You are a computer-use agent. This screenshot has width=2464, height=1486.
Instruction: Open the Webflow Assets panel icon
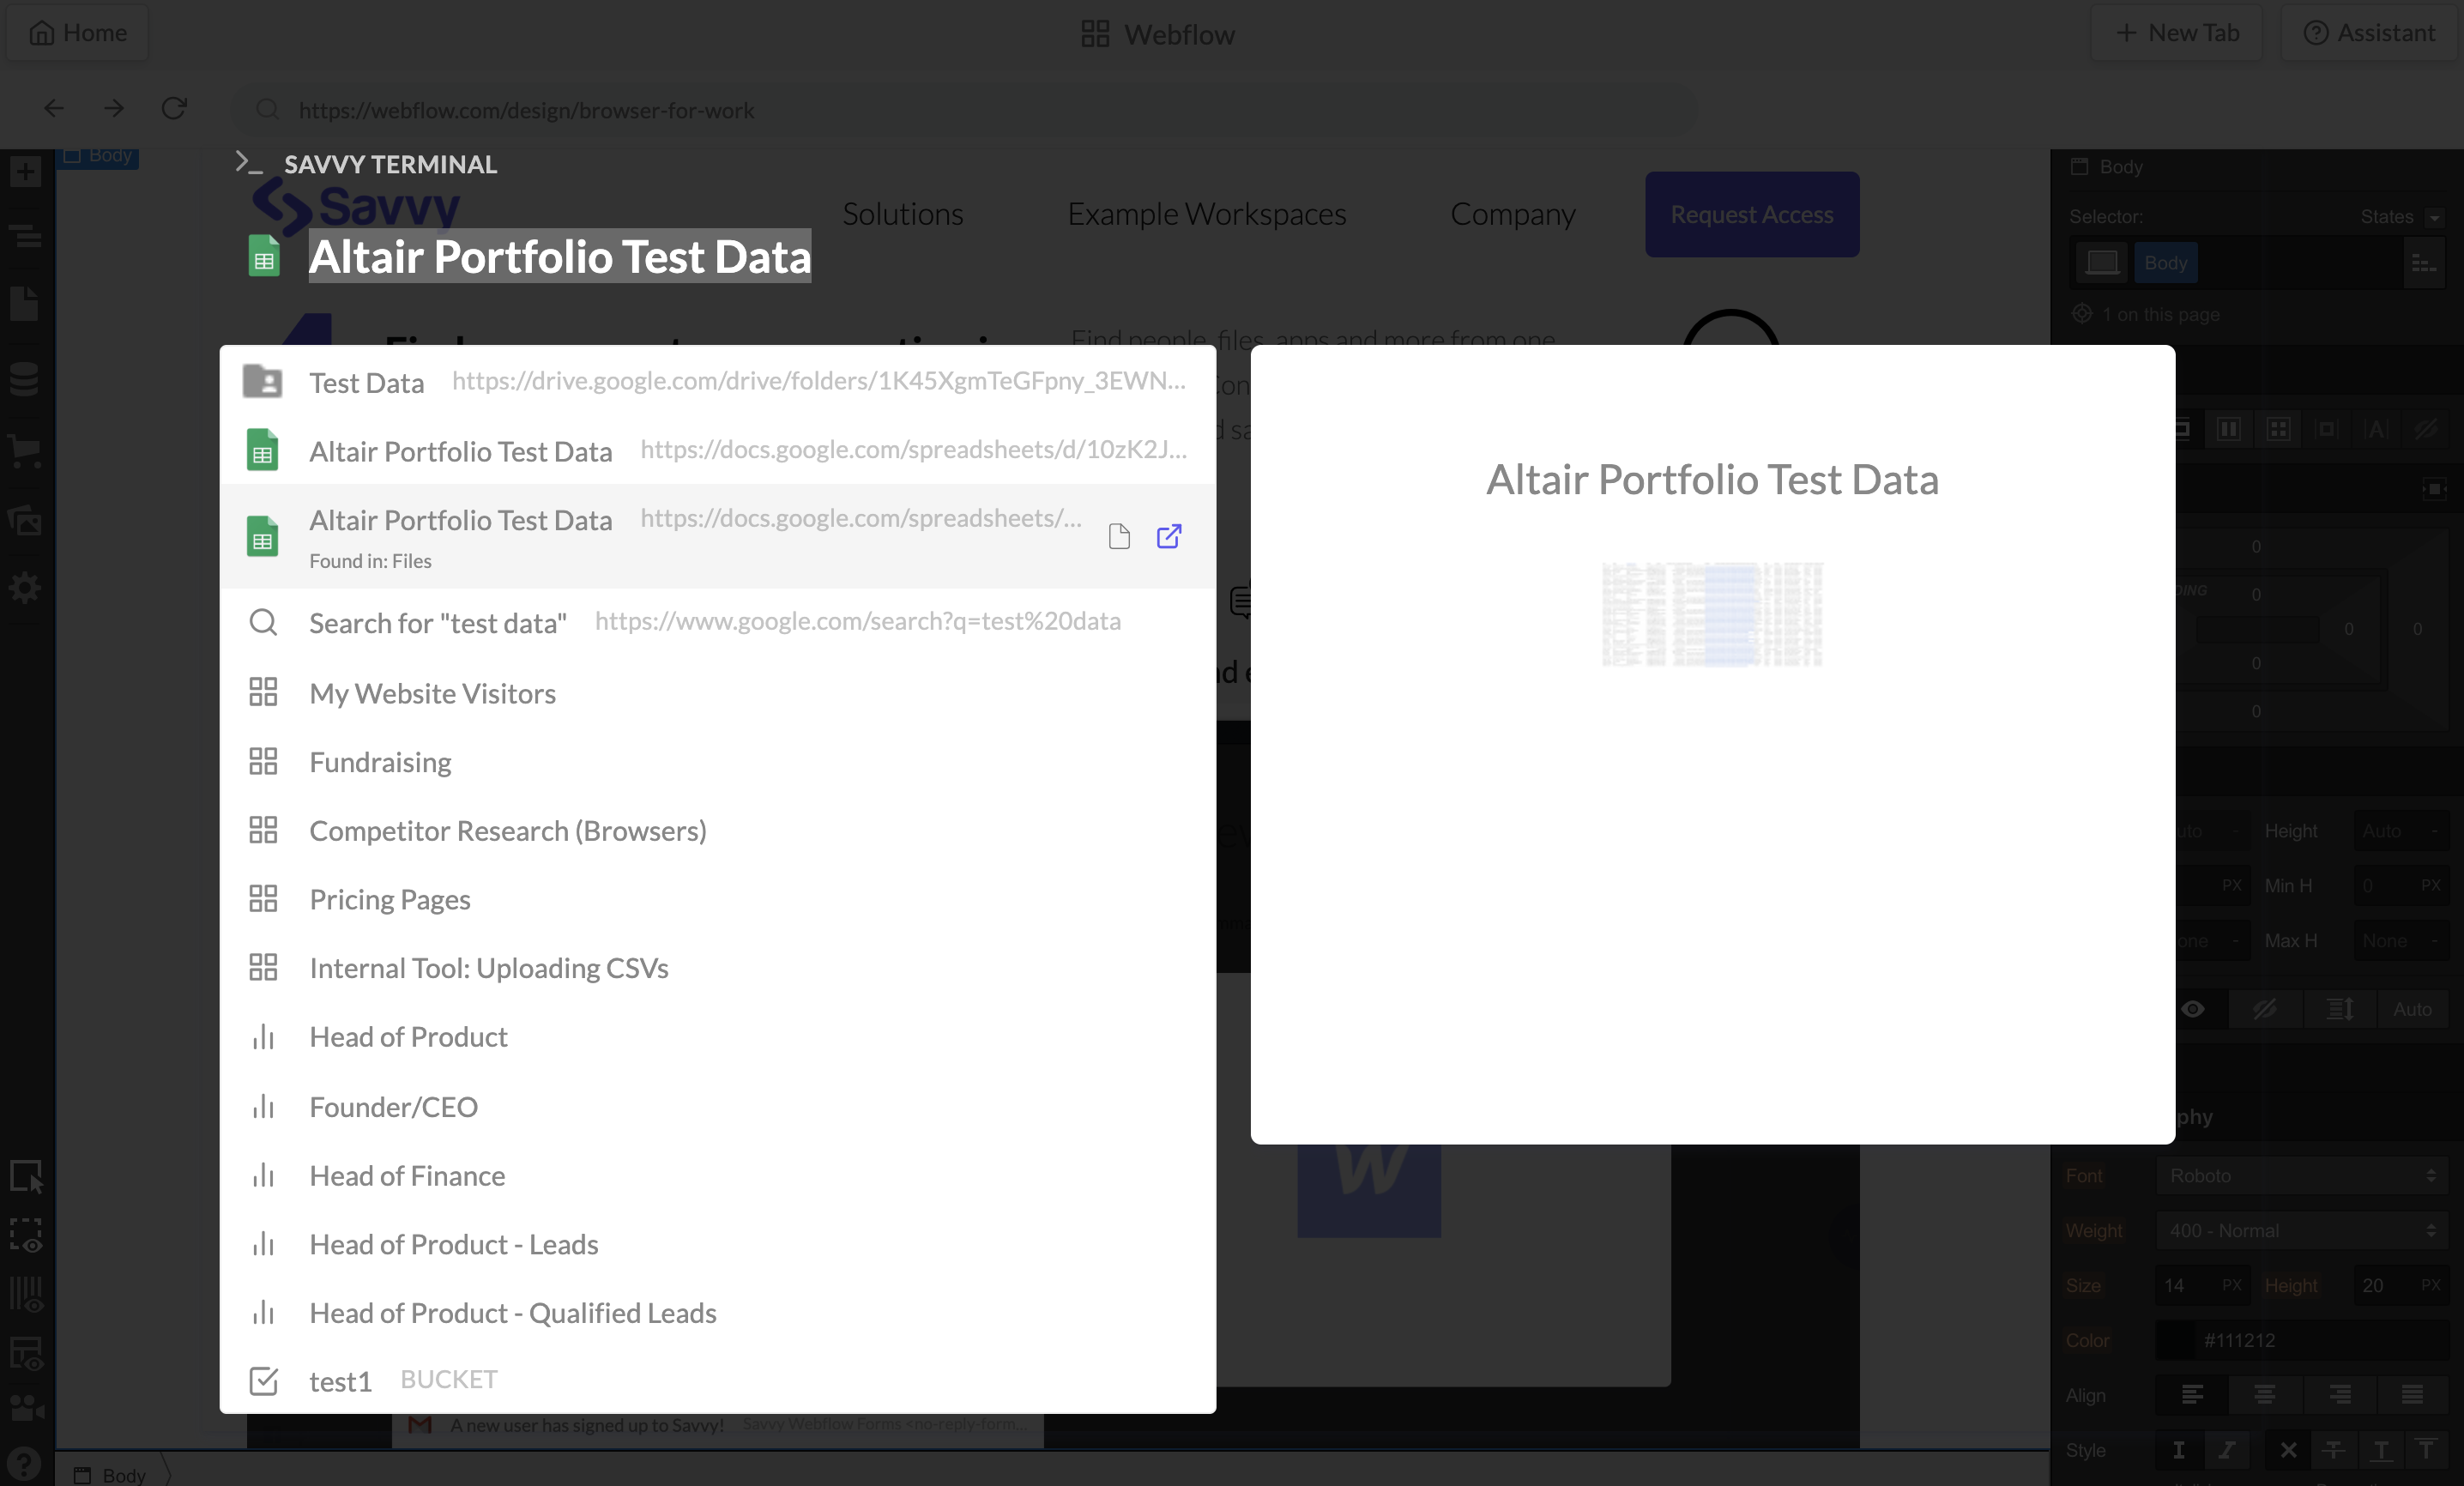coord(25,520)
